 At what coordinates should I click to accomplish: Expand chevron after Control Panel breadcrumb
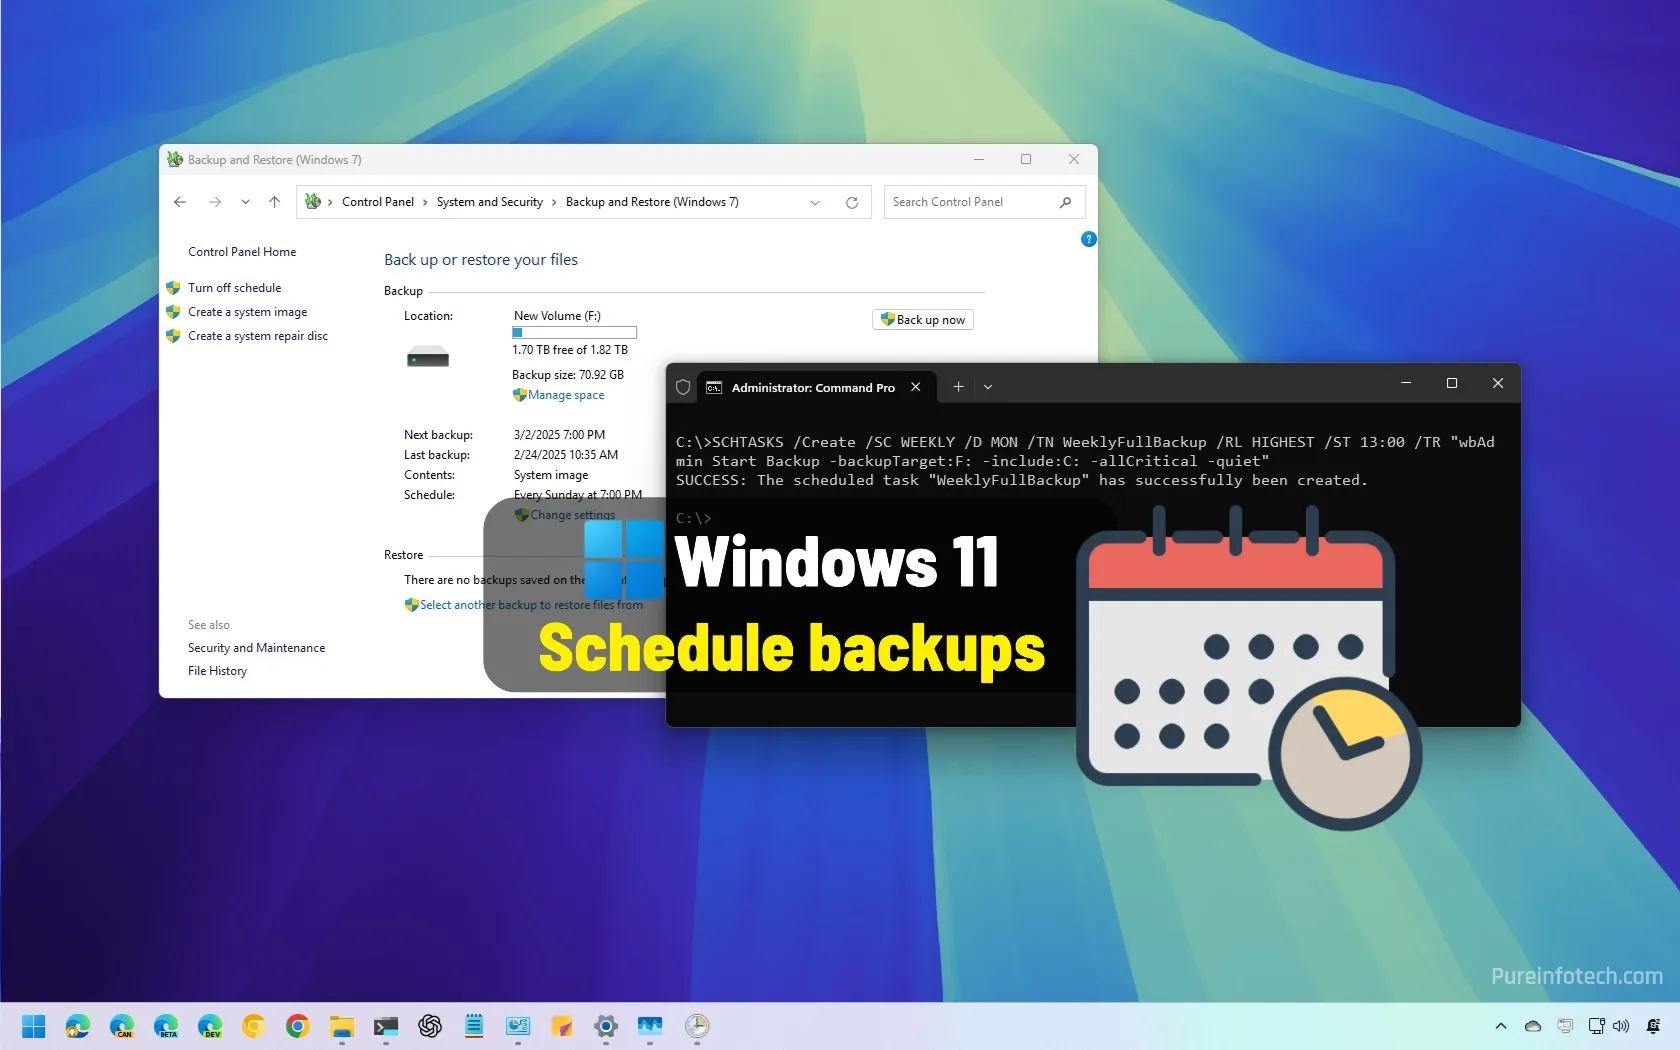click(x=425, y=202)
